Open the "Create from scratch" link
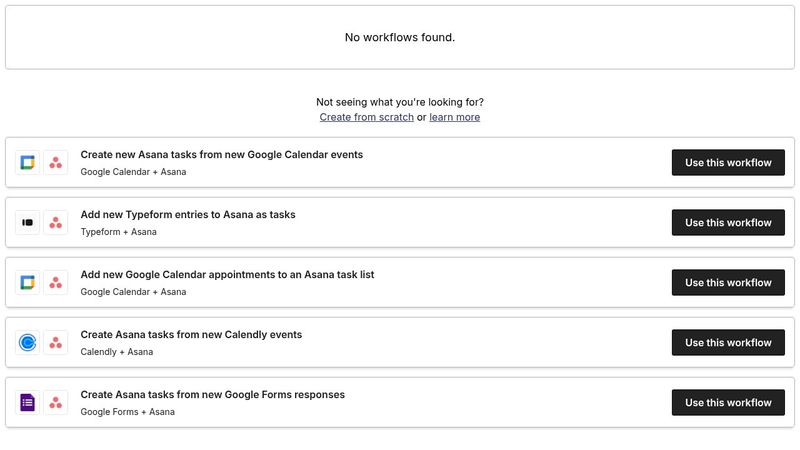The height and width of the screenshot is (450, 800). tap(366, 117)
